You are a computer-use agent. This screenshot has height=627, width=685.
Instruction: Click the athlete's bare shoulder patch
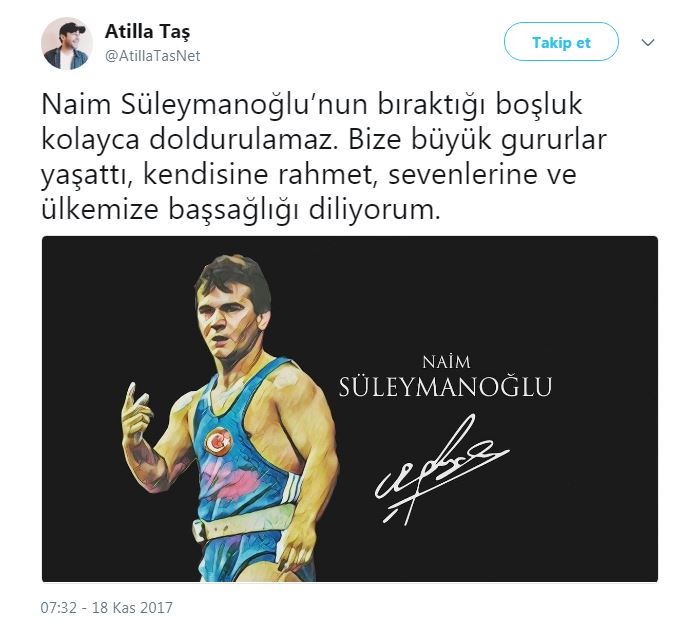point(284,379)
